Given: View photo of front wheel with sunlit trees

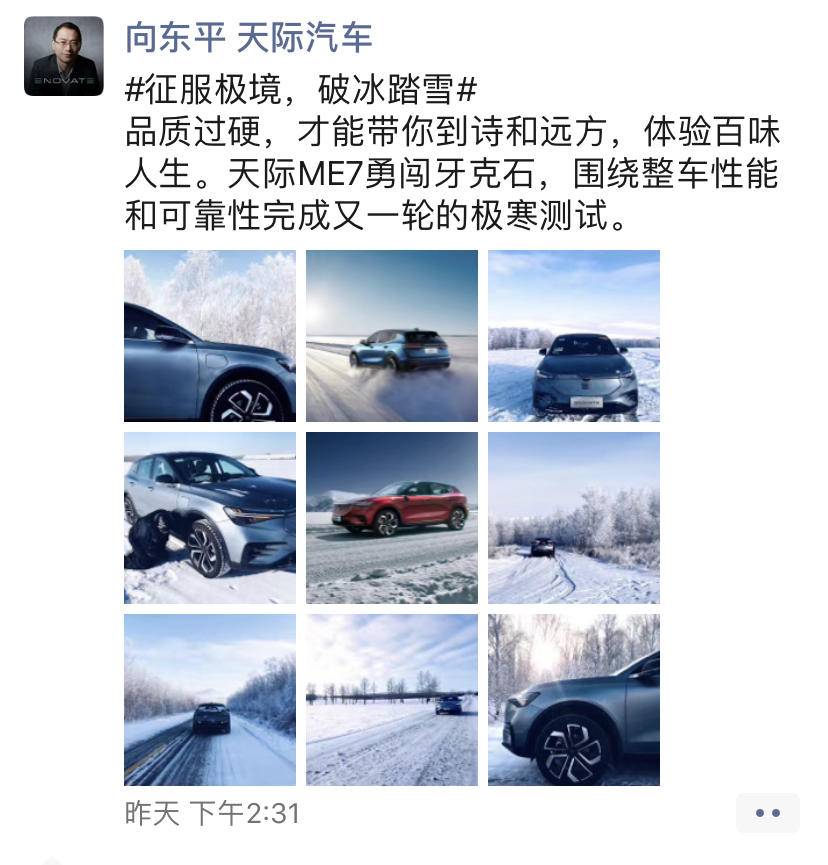Looking at the screenshot, I should tap(574, 700).
